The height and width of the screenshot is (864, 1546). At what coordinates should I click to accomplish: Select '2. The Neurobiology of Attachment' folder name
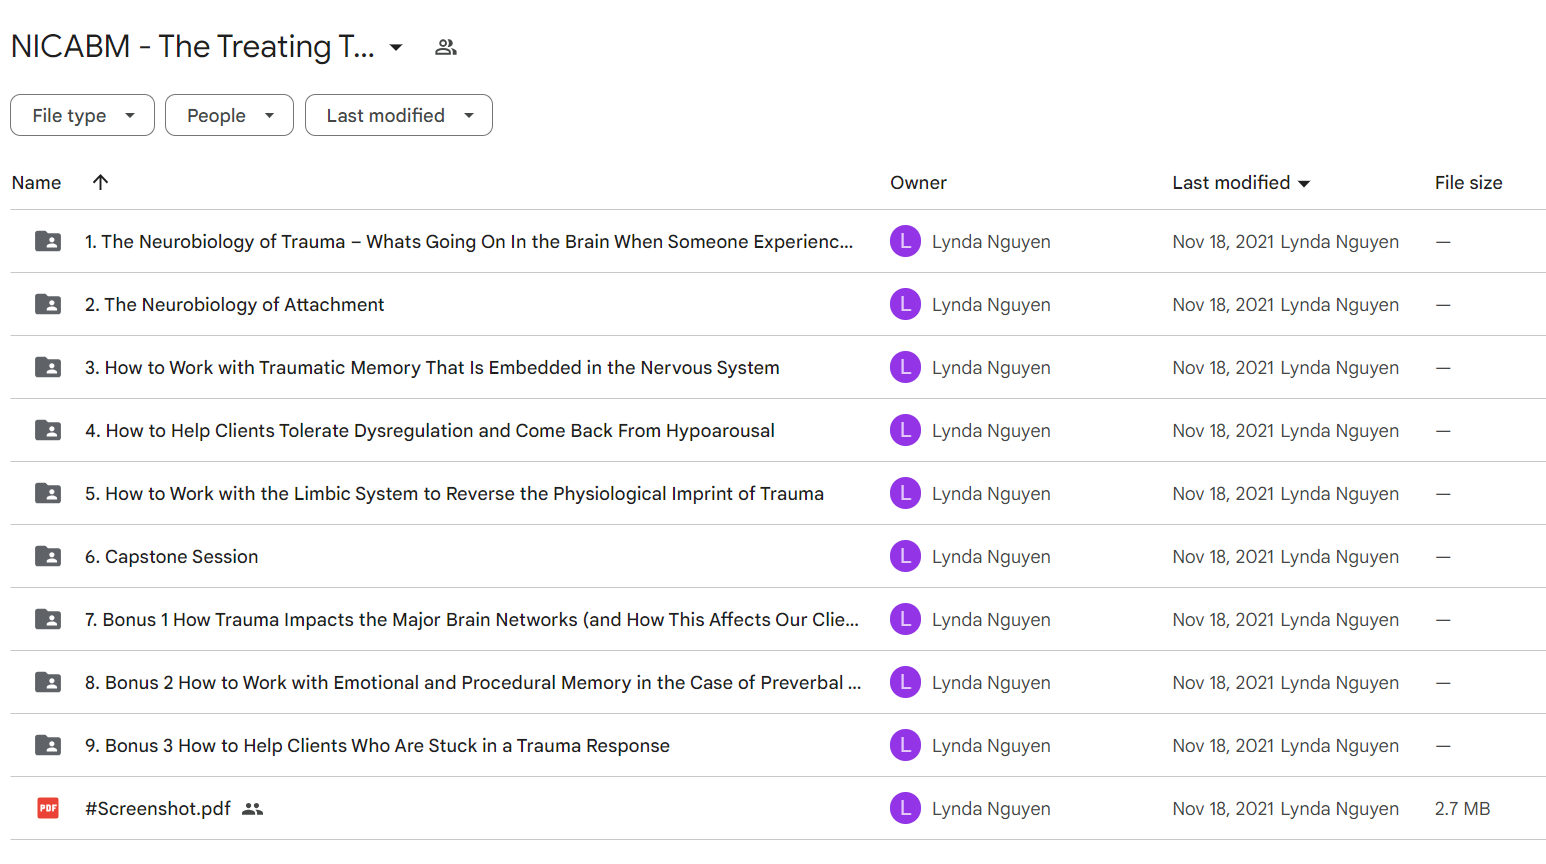234,305
